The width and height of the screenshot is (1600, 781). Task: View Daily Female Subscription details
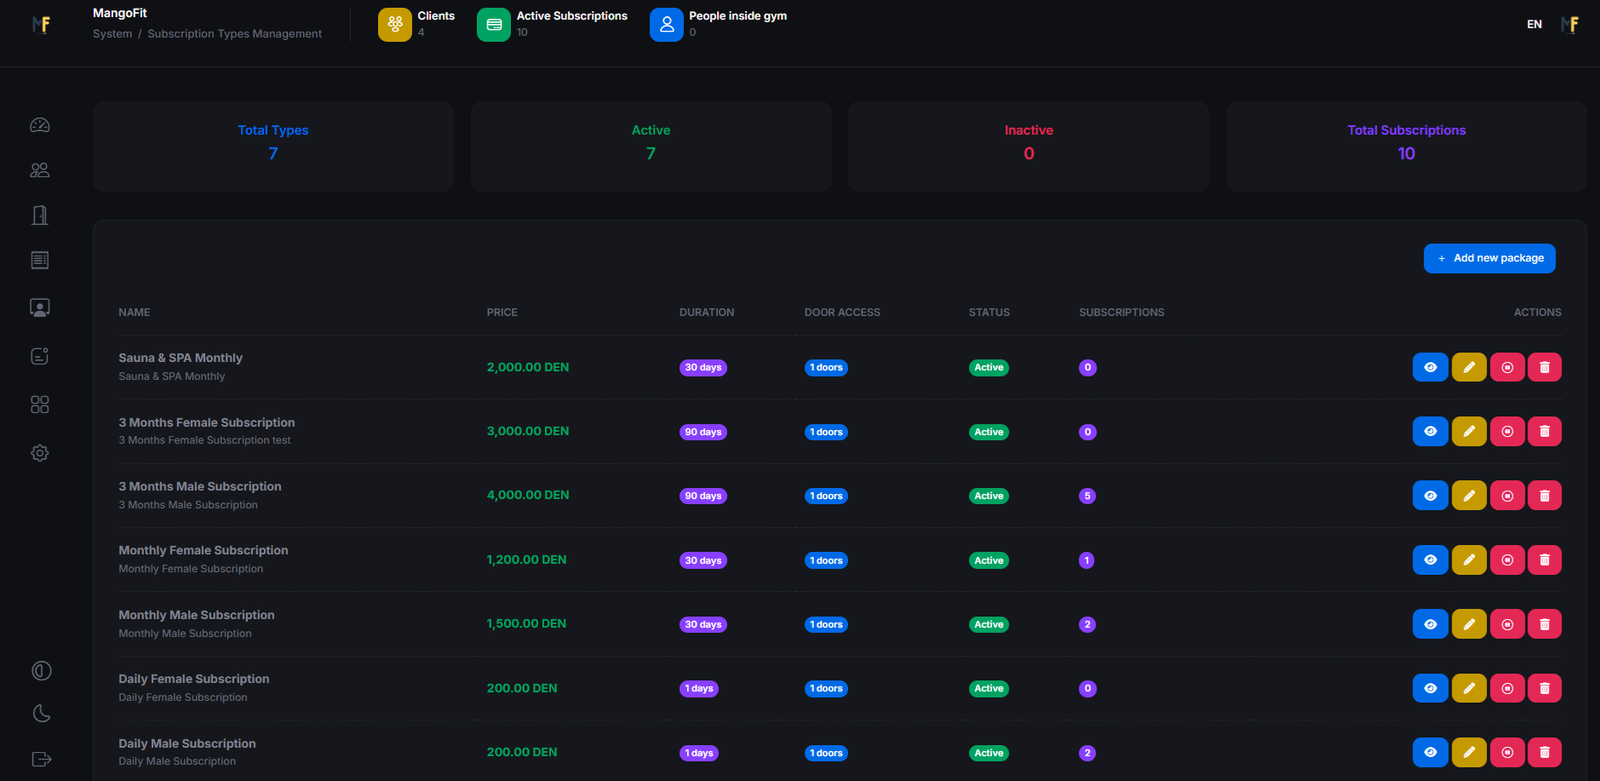[1430, 688]
